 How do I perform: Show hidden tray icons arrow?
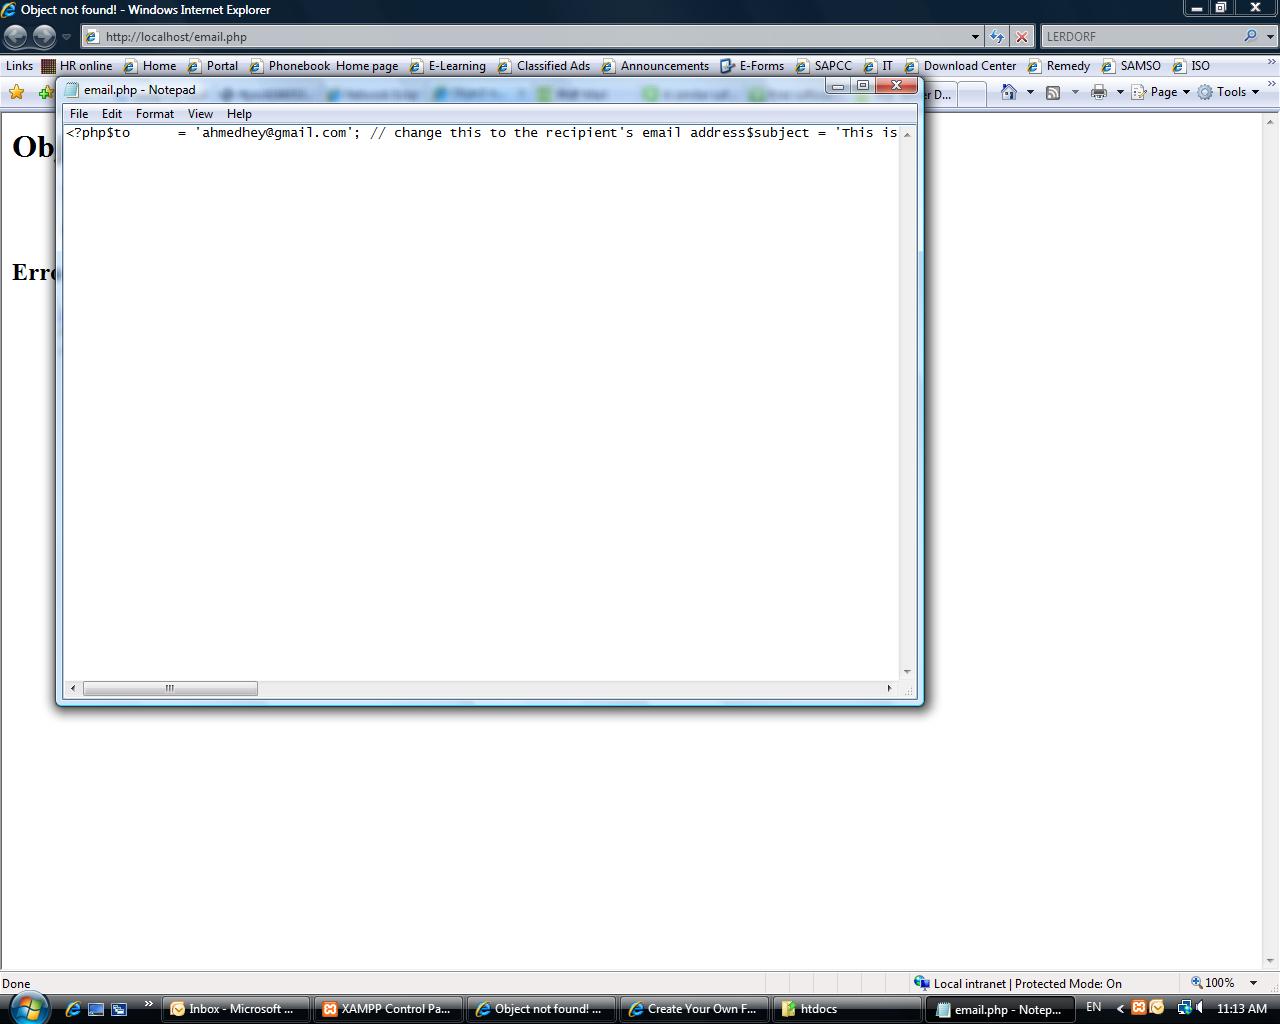click(1120, 1008)
